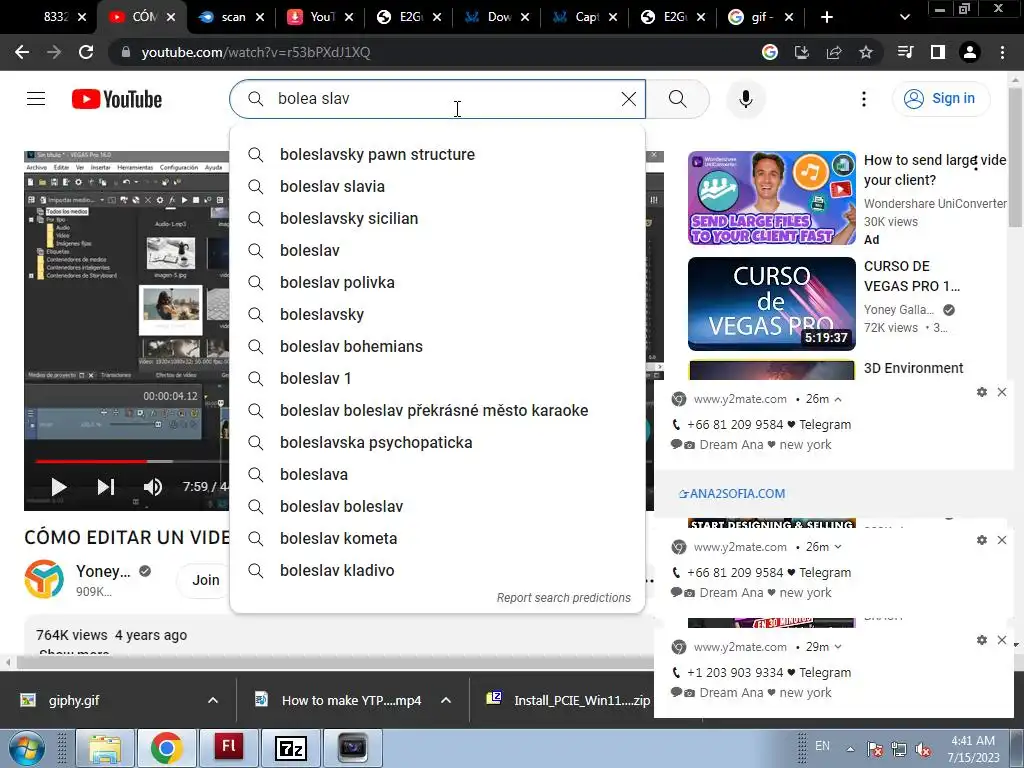Image resolution: width=1024 pixels, height=768 pixels.
Task: Open settings gear of 29m notification
Action: tap(982, 640)
